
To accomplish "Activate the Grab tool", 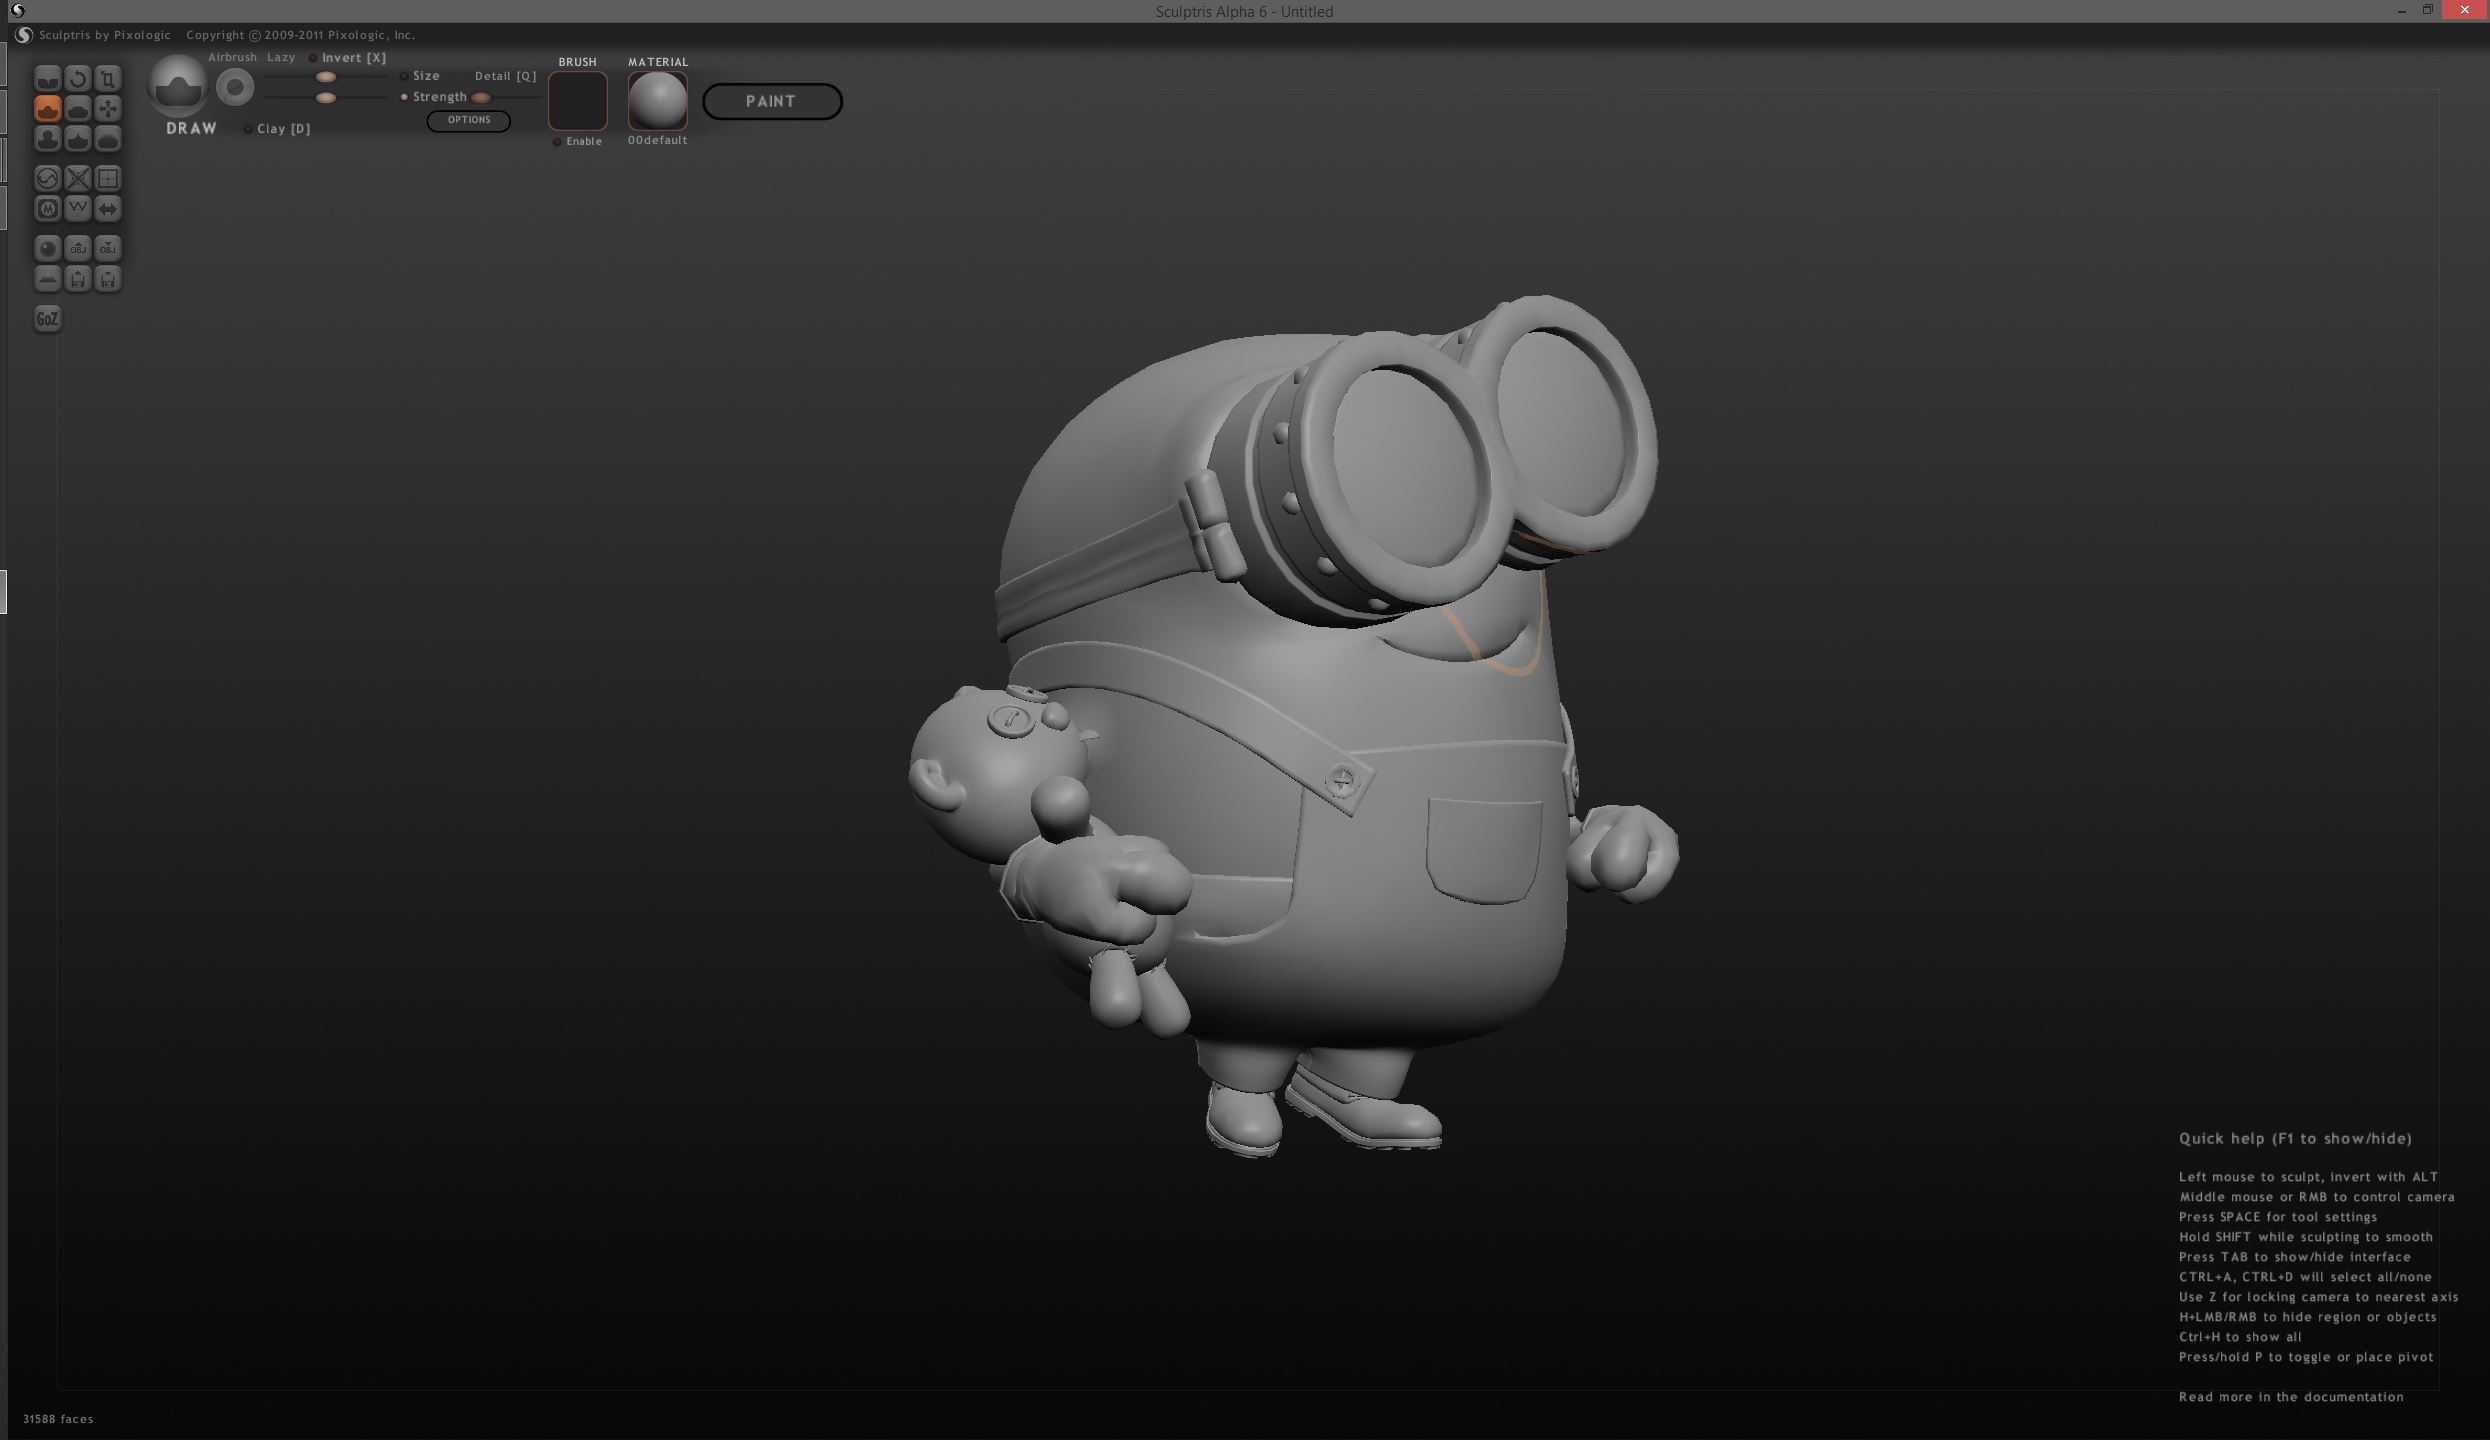I will [107, 108].
